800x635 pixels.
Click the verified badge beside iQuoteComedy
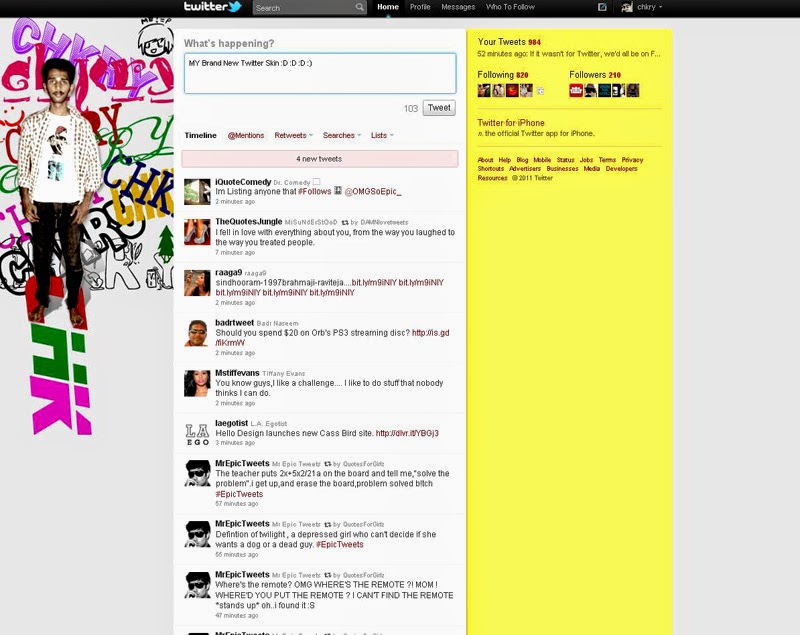316,182
